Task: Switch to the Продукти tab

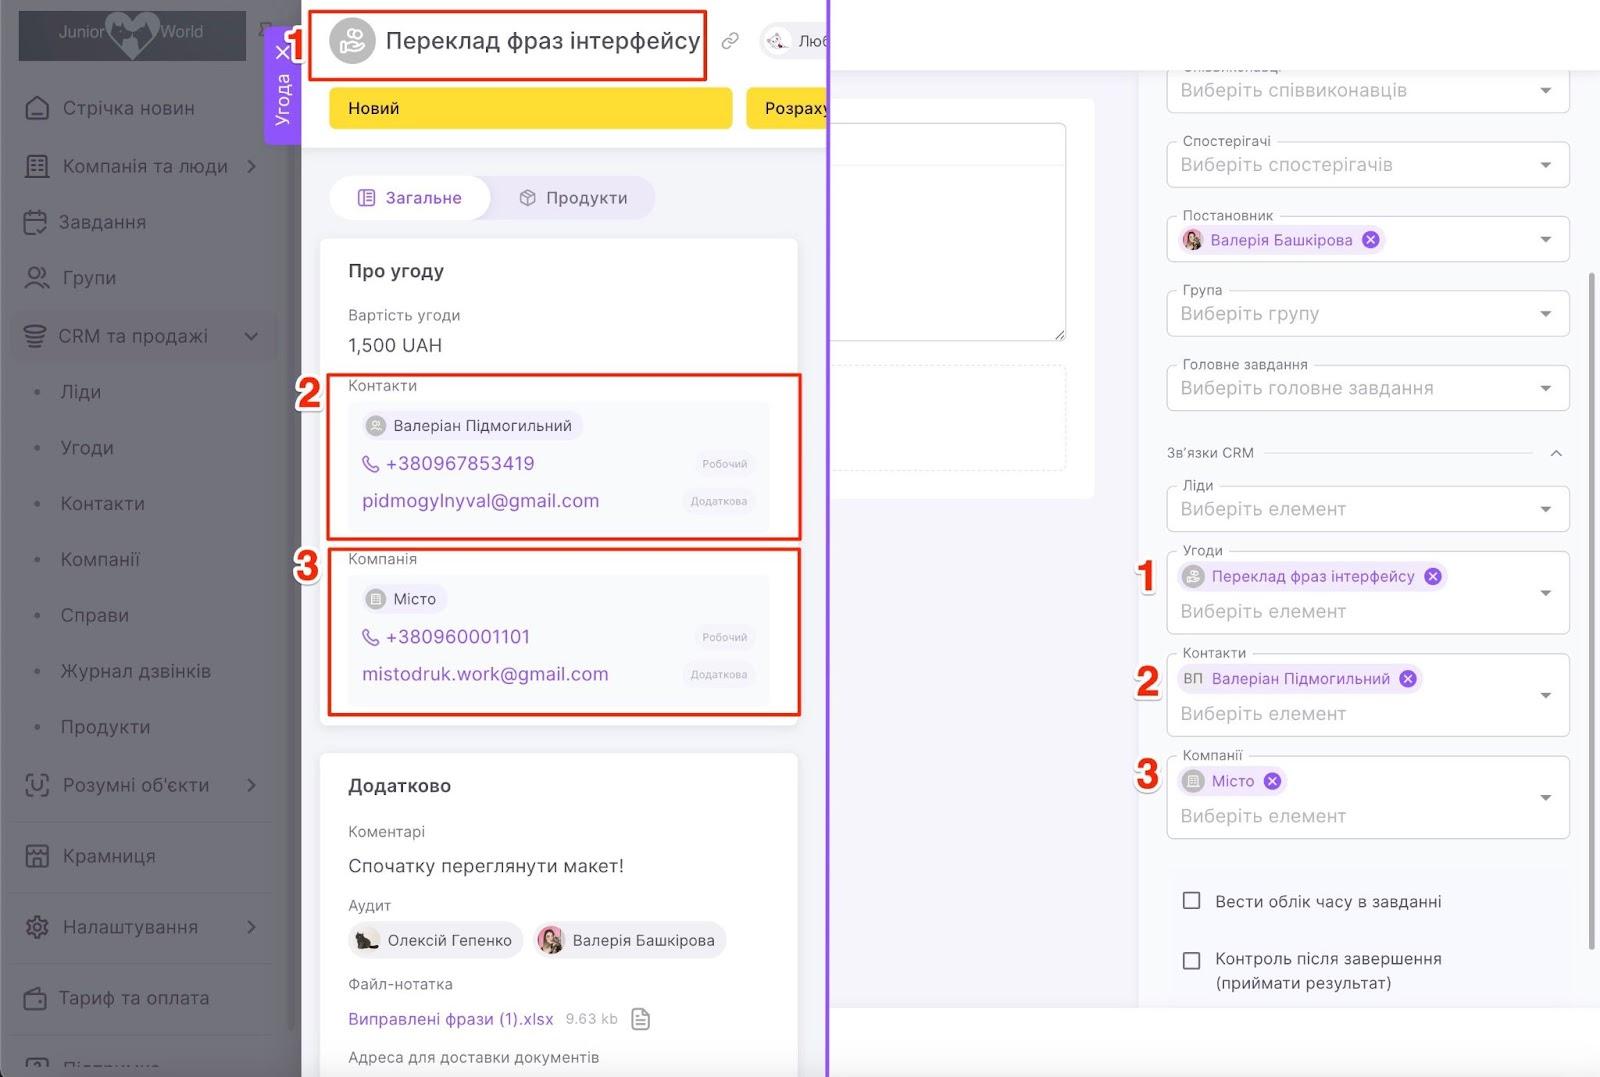Action: coord(573,198)
